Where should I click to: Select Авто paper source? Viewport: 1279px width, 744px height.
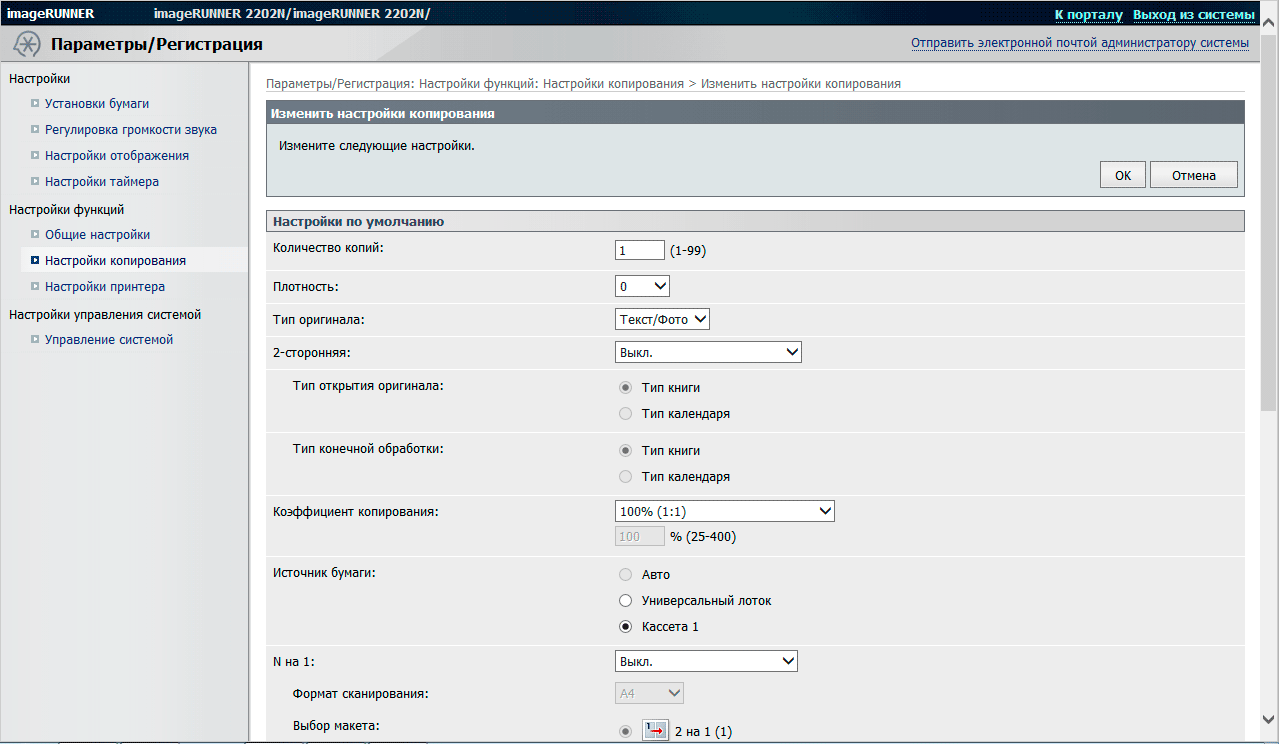click(x=626, y=575)
